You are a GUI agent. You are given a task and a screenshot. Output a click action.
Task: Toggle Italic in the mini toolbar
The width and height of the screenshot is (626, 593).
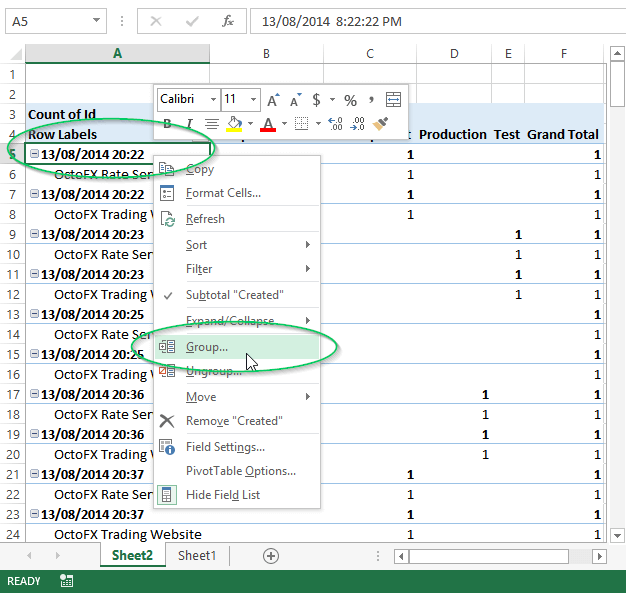pos(189,124)
